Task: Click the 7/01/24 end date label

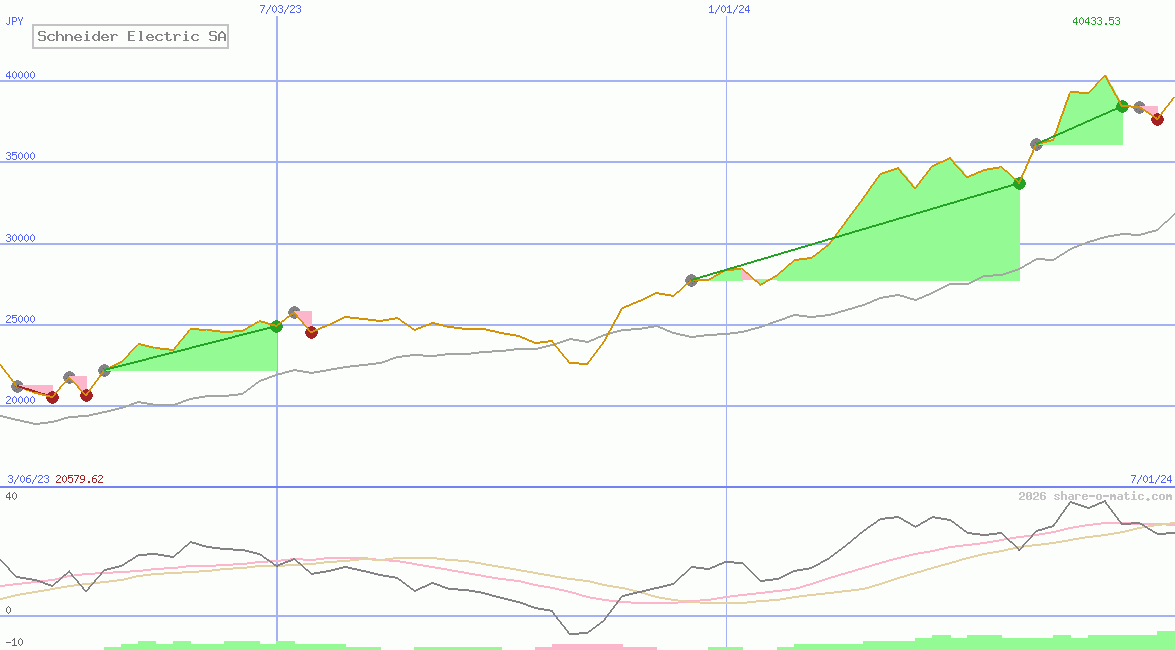Action: coord(1150,479)
